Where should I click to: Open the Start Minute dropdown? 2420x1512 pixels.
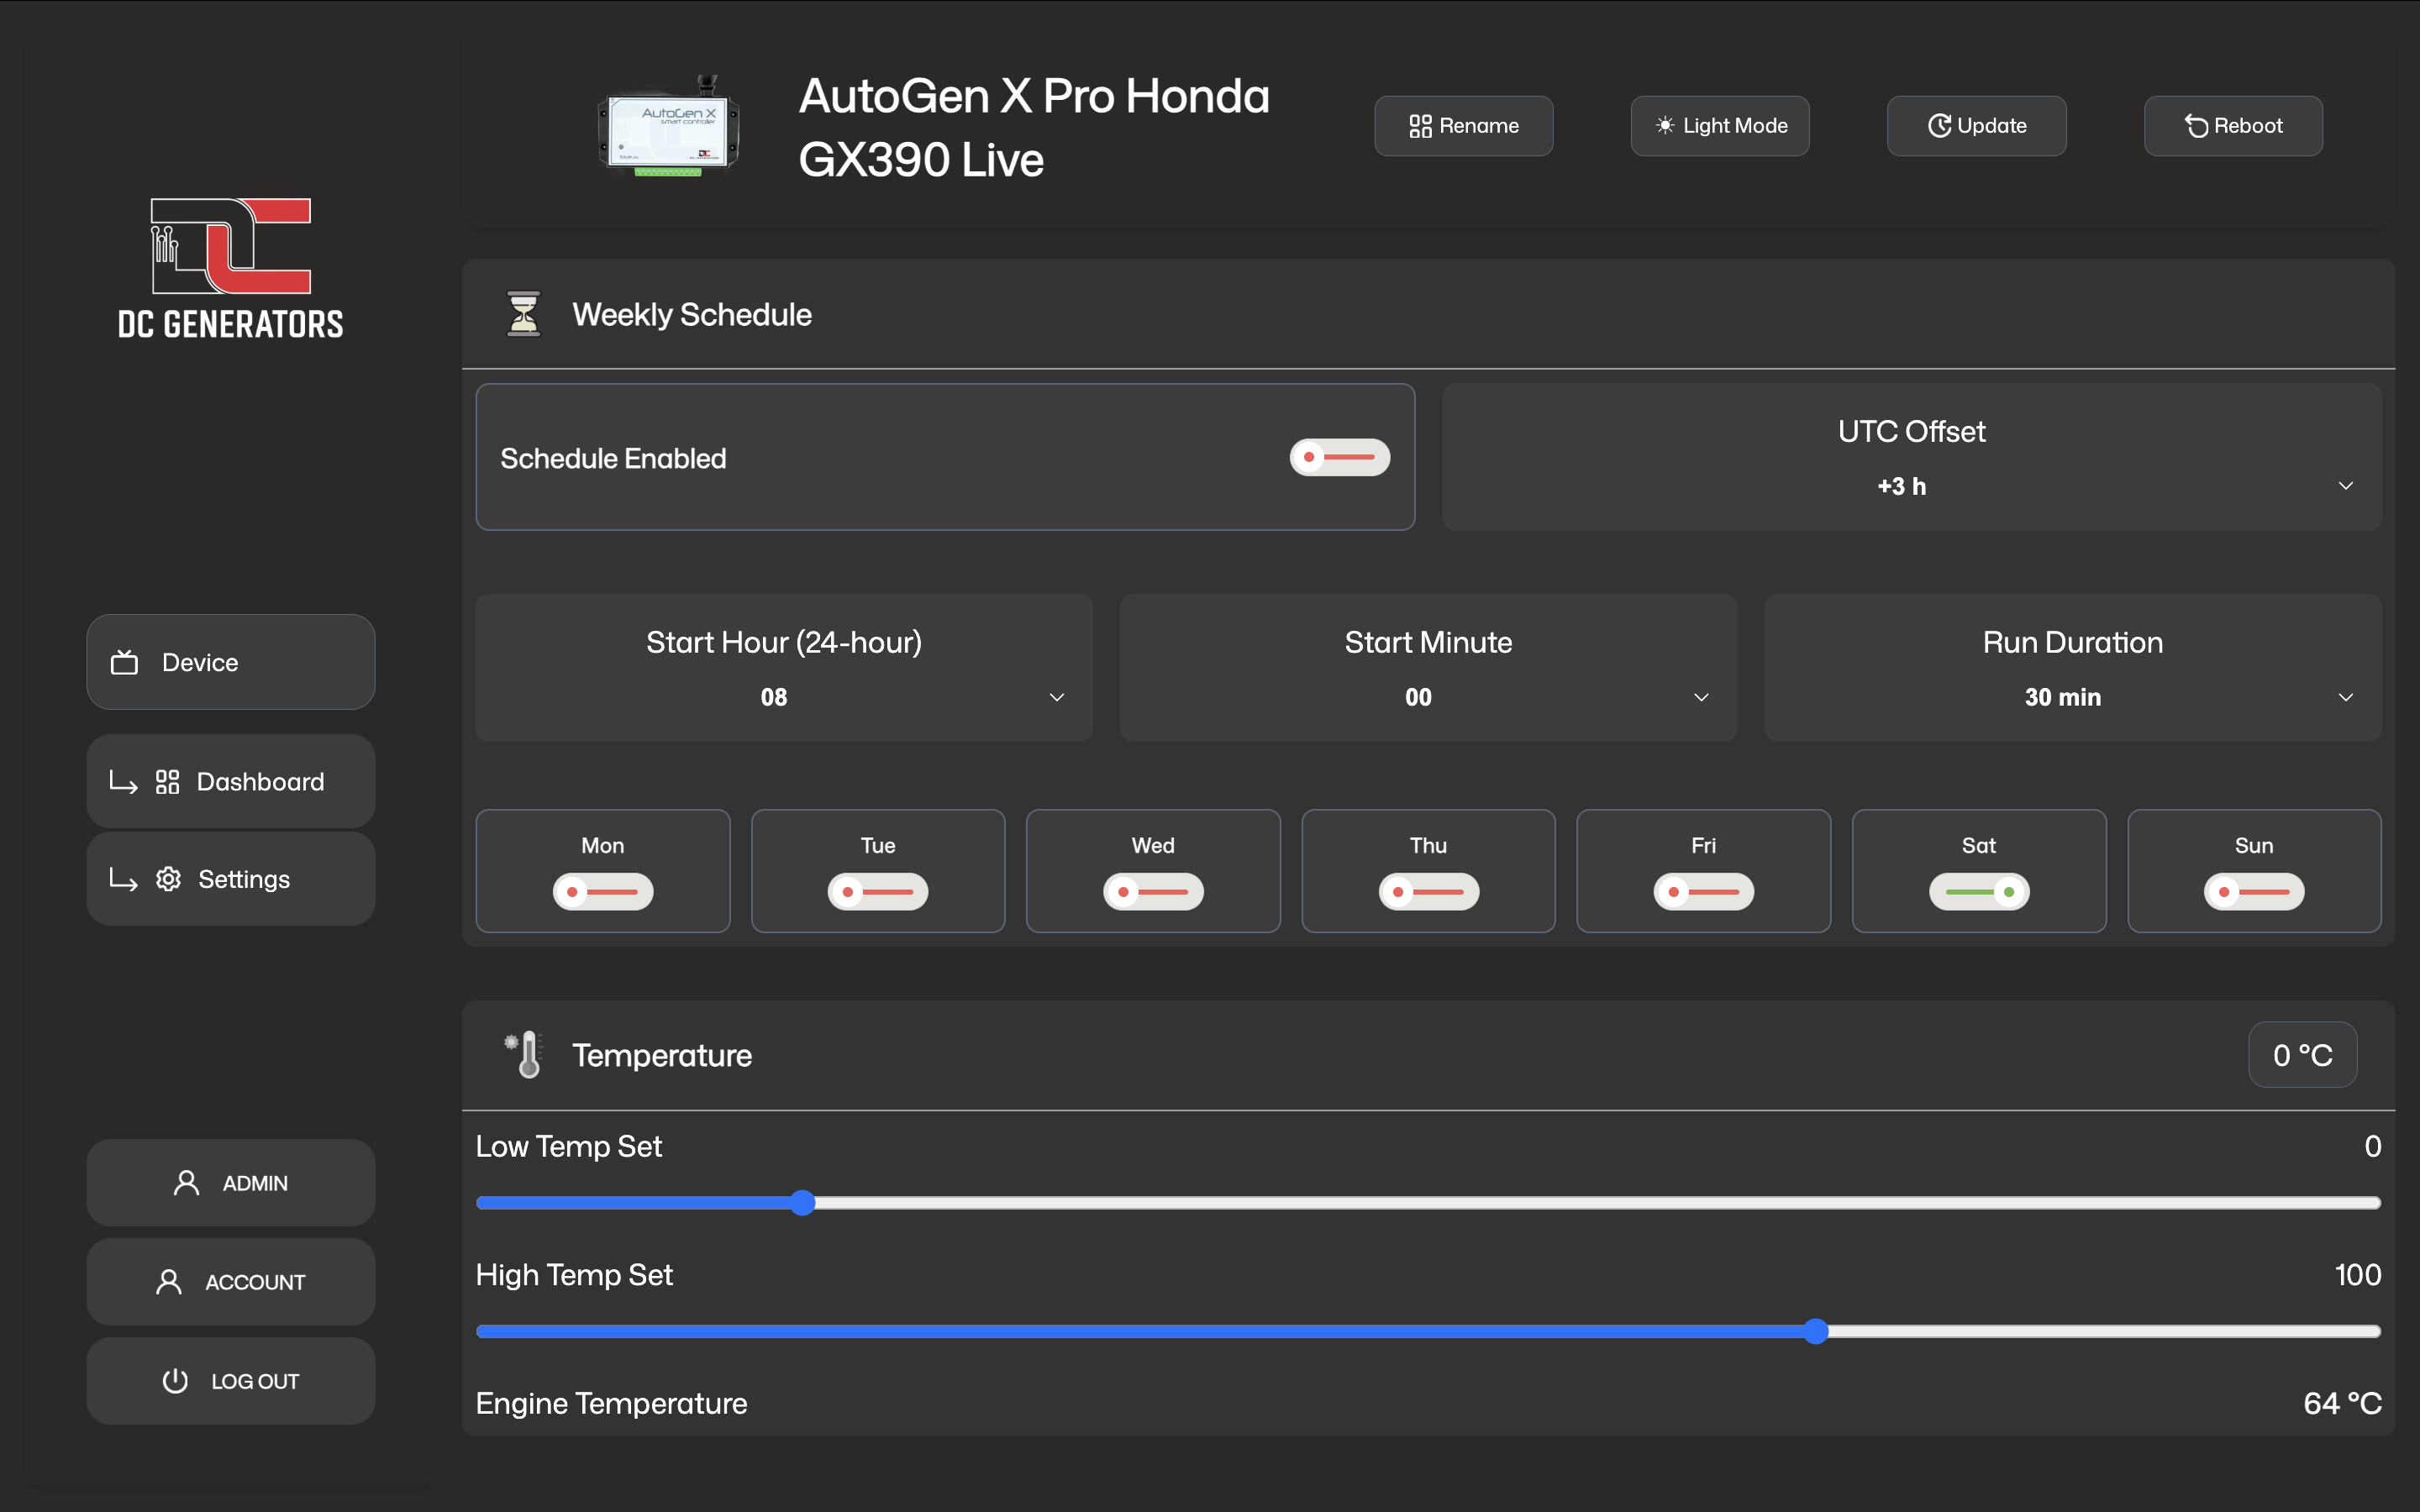point(1428,668)
